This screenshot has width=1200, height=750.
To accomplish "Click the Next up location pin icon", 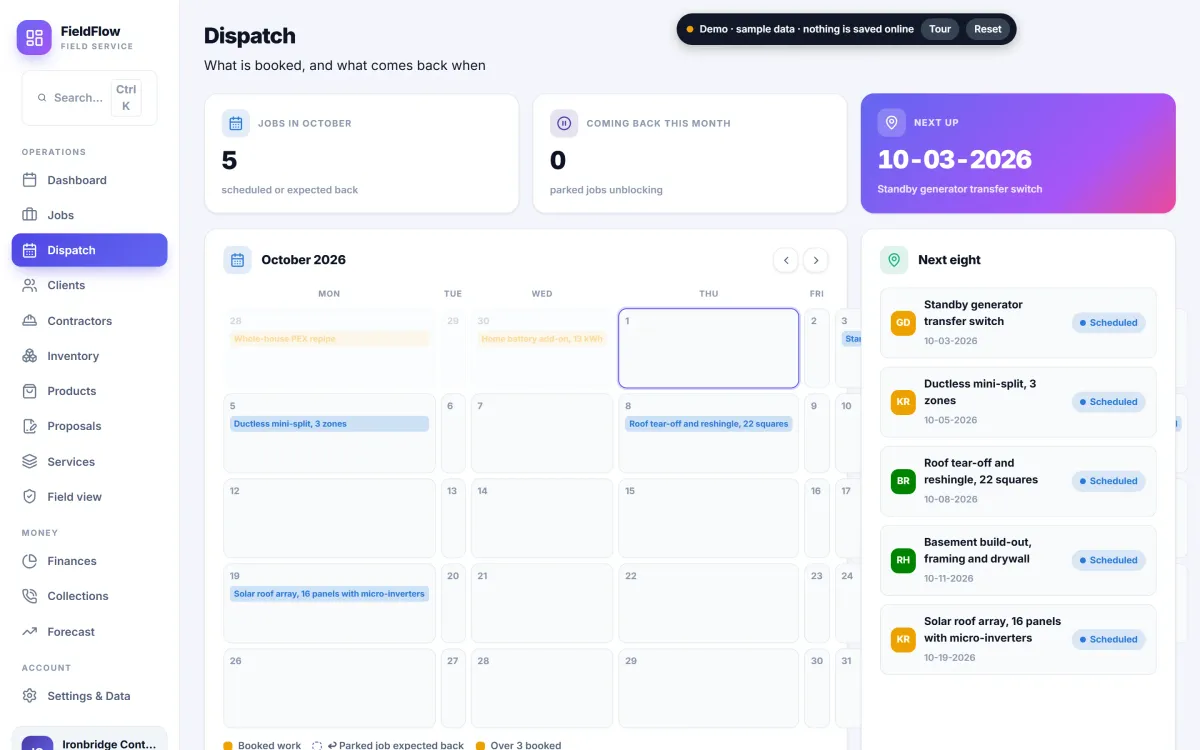I will (892, 122).
